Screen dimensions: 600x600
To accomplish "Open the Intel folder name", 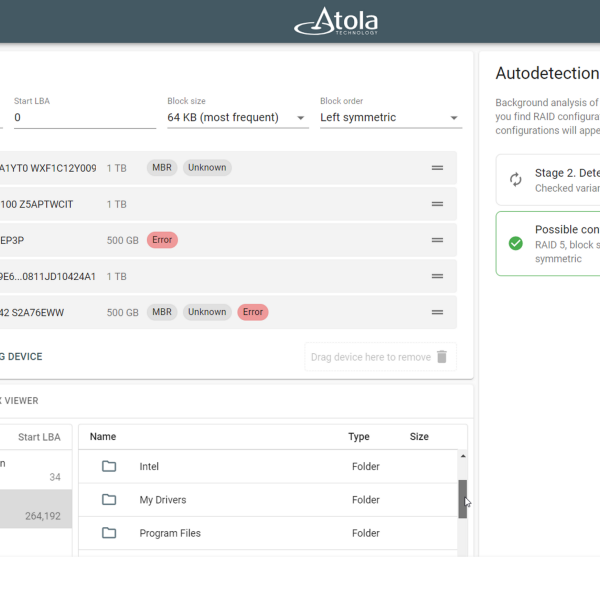I will point(149,466).
